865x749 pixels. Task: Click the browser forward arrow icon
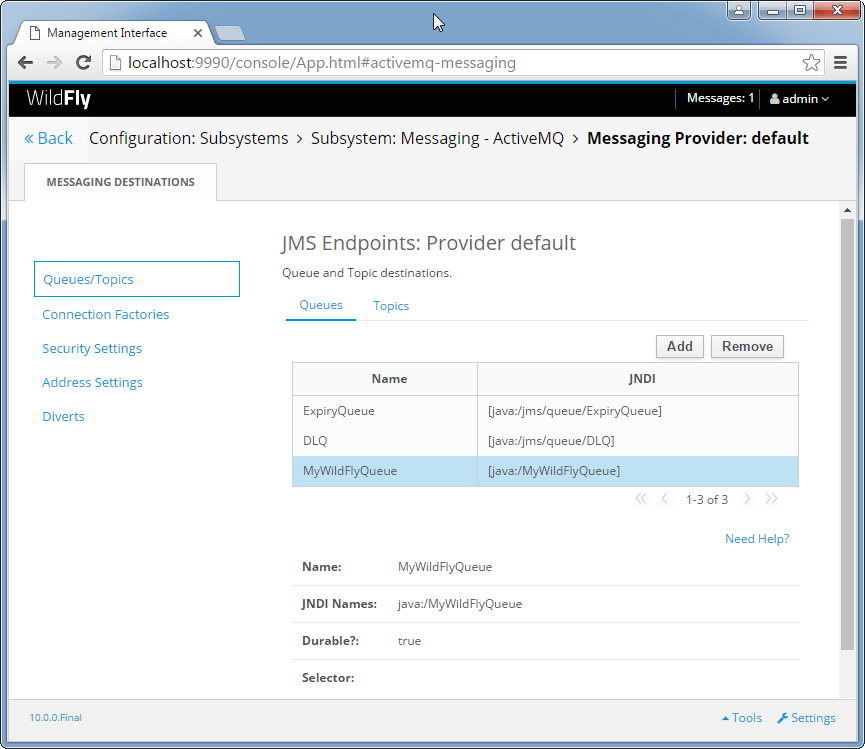[x=54, y=63]
